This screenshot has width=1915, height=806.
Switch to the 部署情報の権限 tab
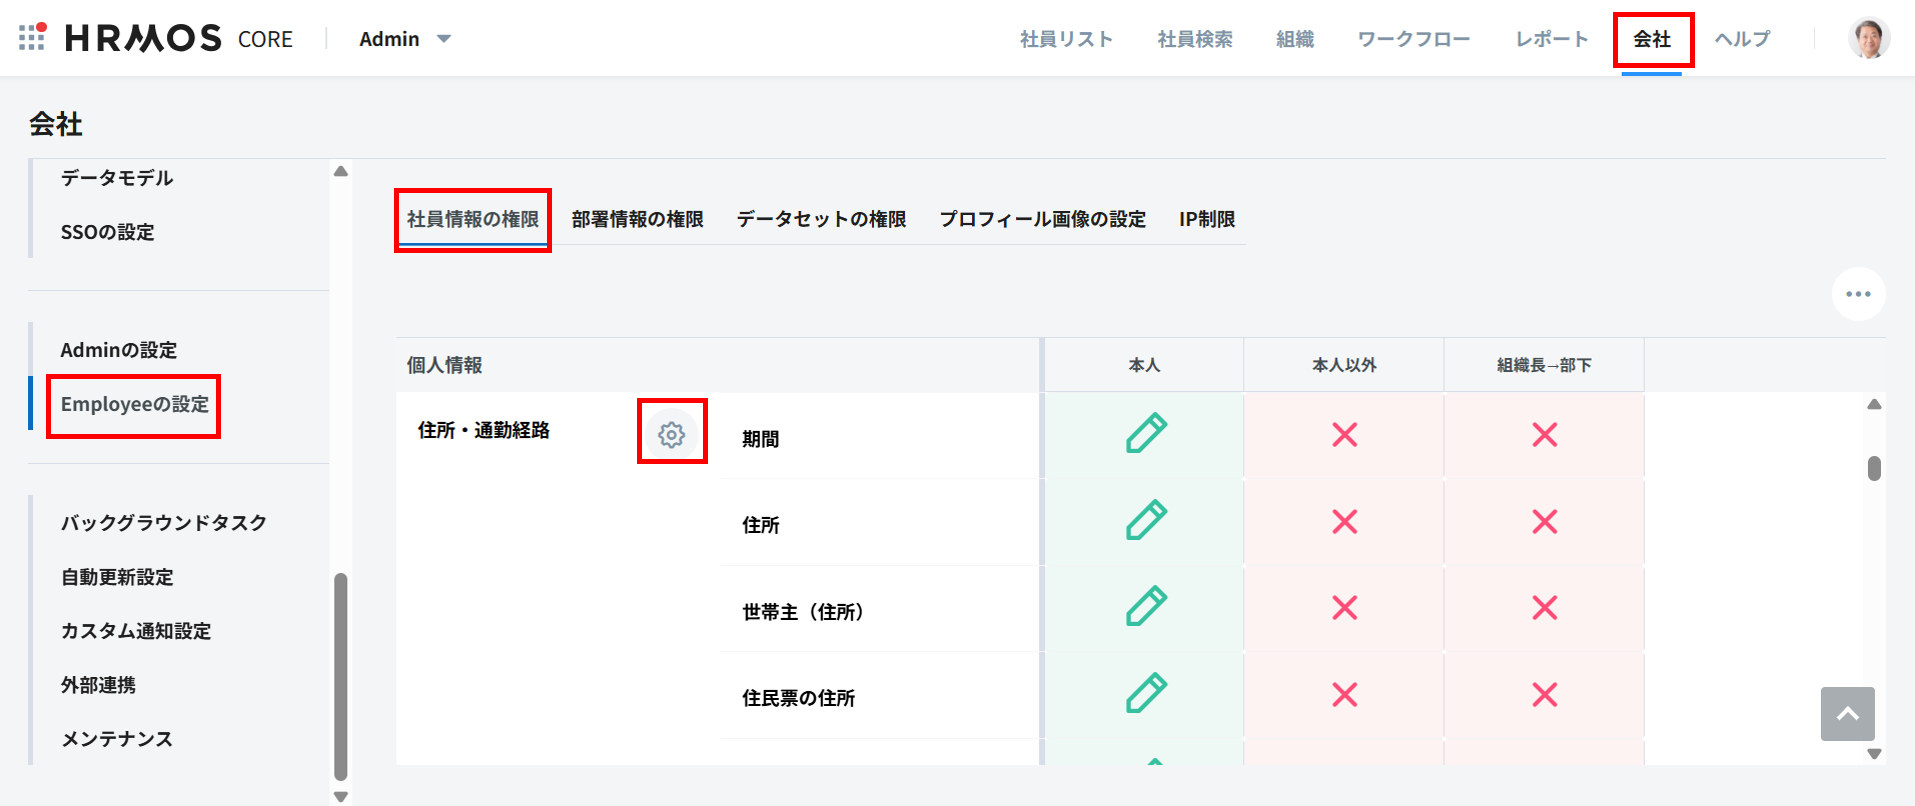pyautogui.click(x=637, y=219)
